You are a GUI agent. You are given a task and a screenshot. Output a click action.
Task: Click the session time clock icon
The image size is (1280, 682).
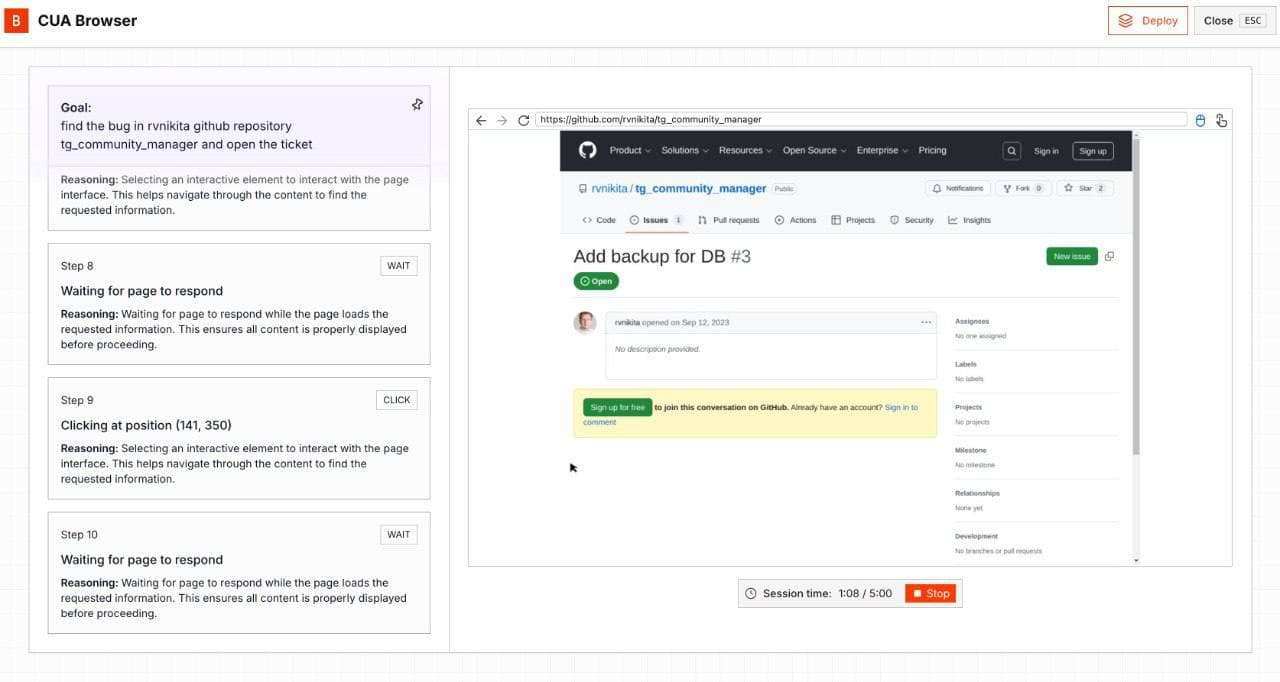(751, 593)
